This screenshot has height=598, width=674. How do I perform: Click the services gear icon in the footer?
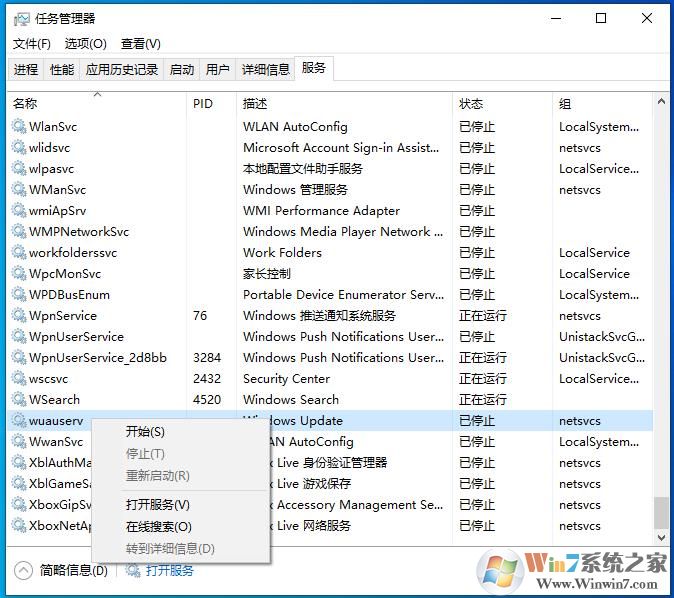[x=133, y=570]
